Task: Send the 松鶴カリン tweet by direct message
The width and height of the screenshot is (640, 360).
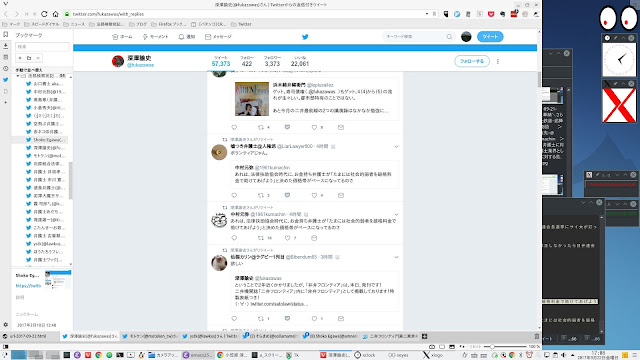Action: pyautogui.click(x=341, y=318)
